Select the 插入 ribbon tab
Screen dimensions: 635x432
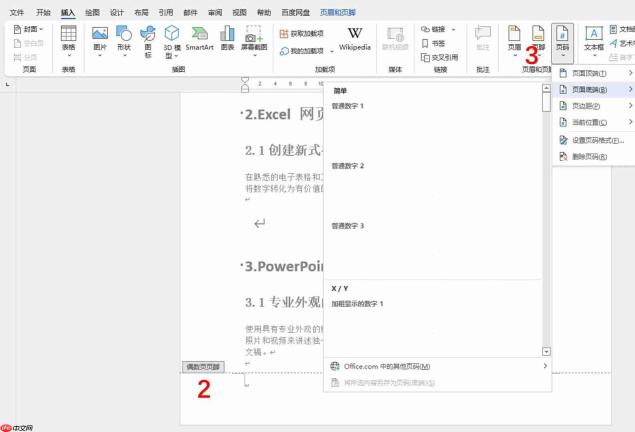pyautogui.click(x=68, y=13)
